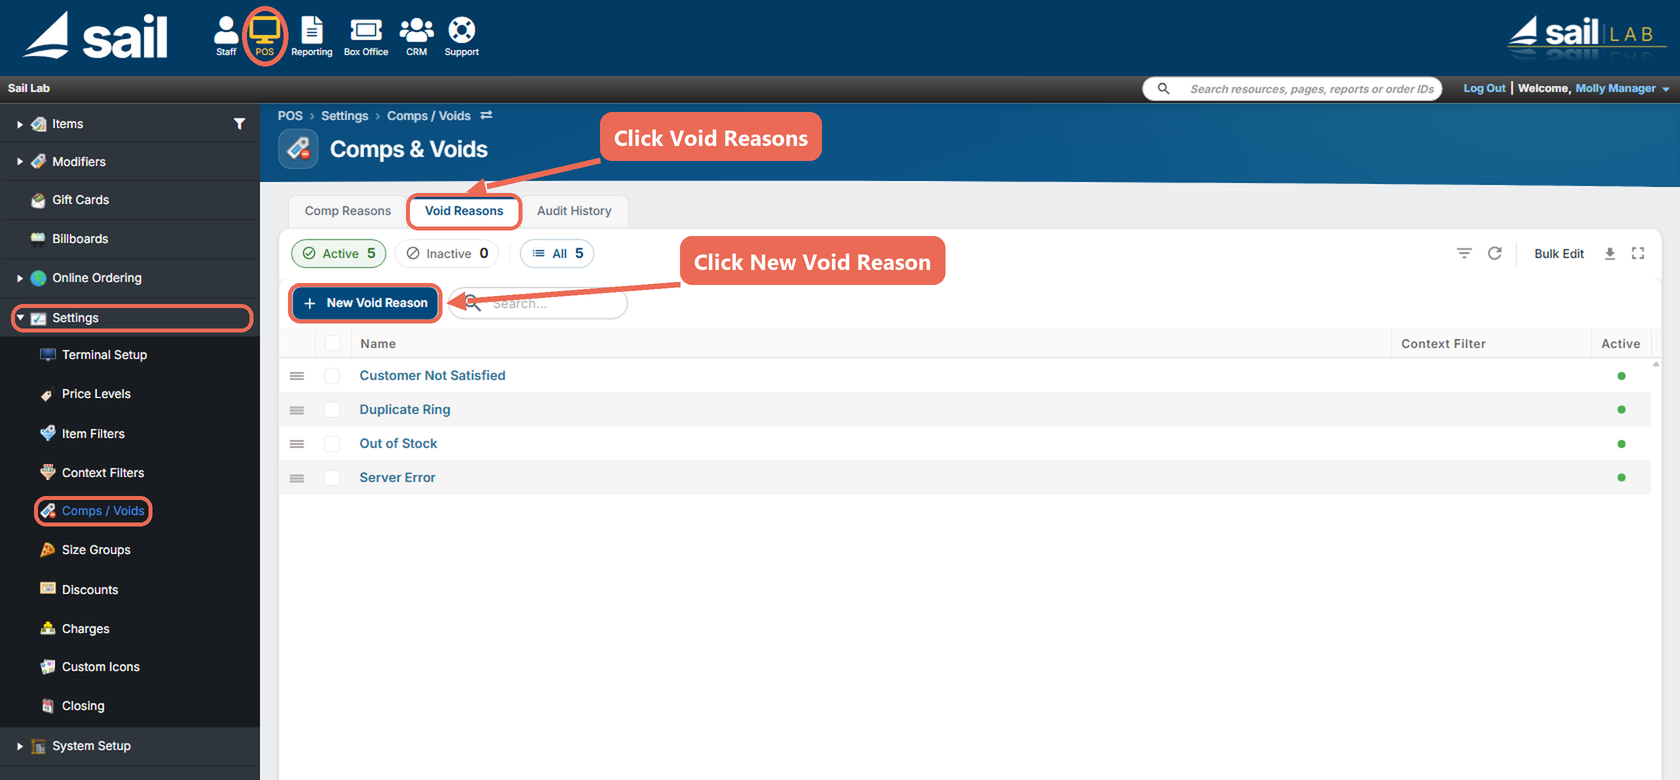Open the POS module icon
The height and width of the screenshot is (780, 1680).
coord(264,36)
